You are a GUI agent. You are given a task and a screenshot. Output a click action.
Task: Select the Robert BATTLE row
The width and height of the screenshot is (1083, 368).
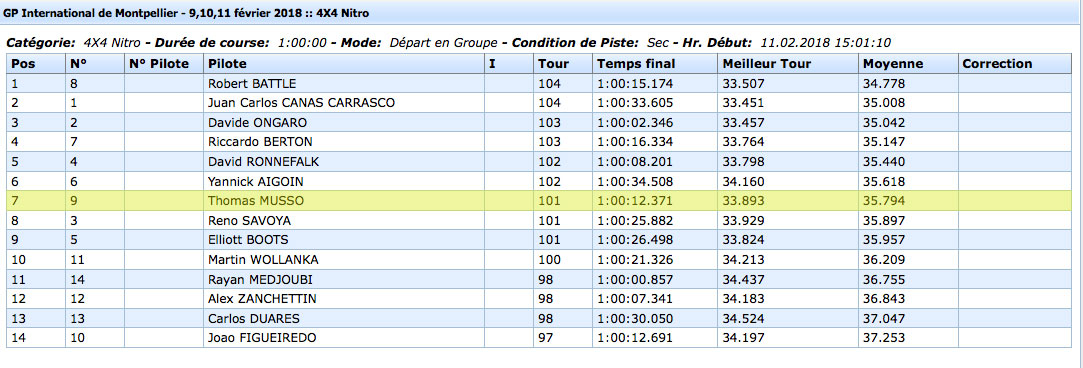(539, 84)
